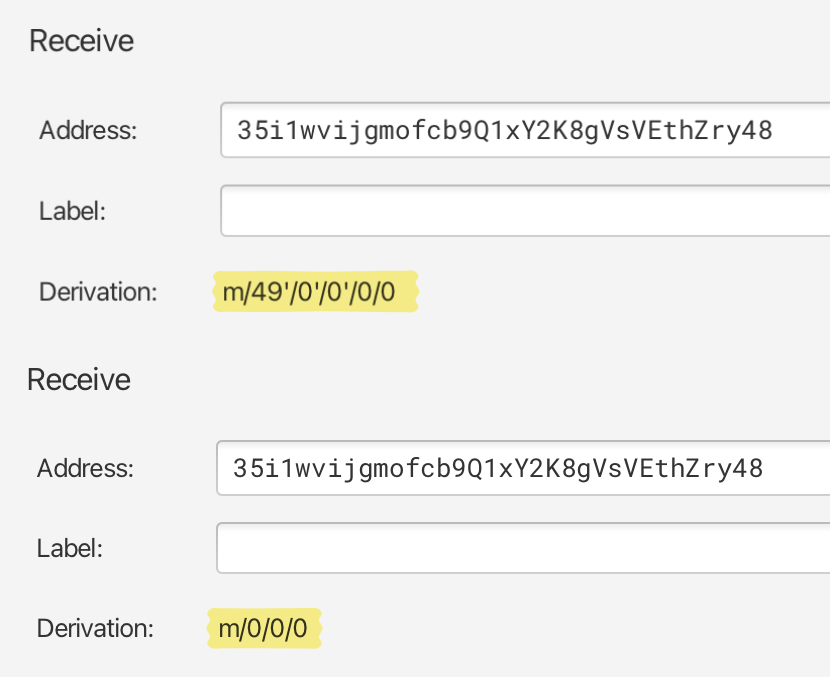Click the address field in the first Receive section
Viewport: 830px width, 677px height.
(x=524, y=130)
